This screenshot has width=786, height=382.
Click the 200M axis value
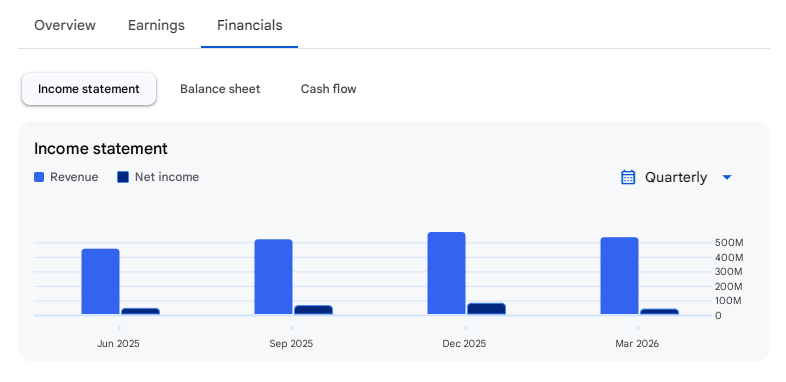[x=729, y=287]
